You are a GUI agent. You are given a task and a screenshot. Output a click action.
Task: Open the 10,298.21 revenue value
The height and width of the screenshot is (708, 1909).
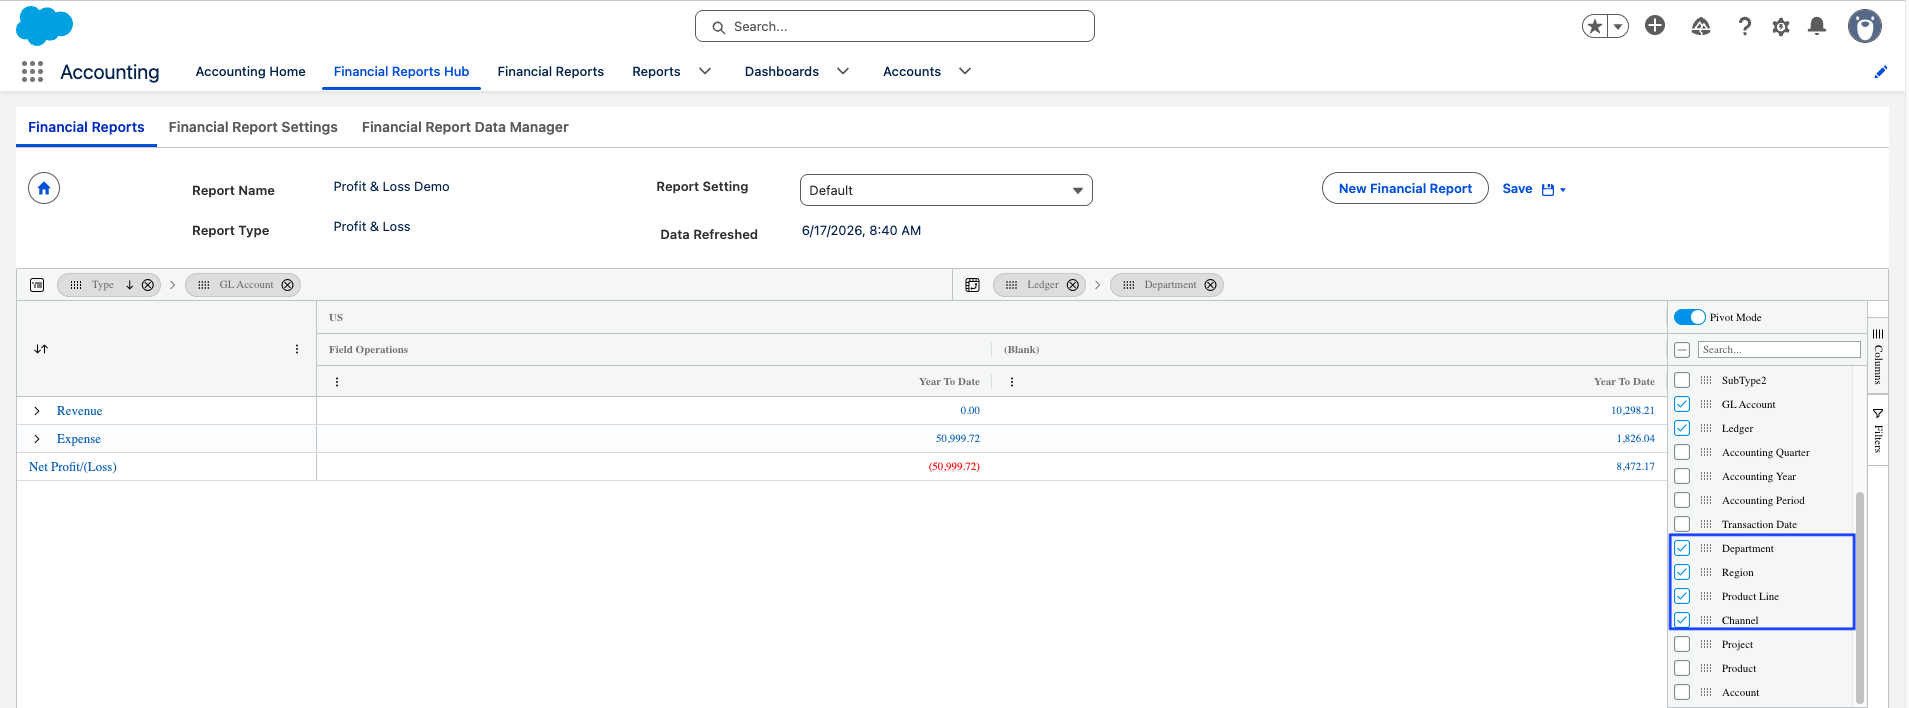coord(1633,411)
